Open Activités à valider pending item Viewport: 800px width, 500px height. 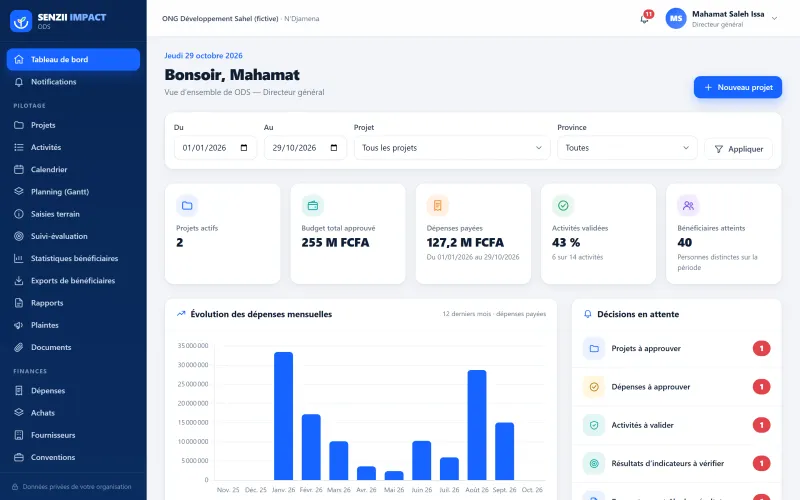tap(677, 425)
